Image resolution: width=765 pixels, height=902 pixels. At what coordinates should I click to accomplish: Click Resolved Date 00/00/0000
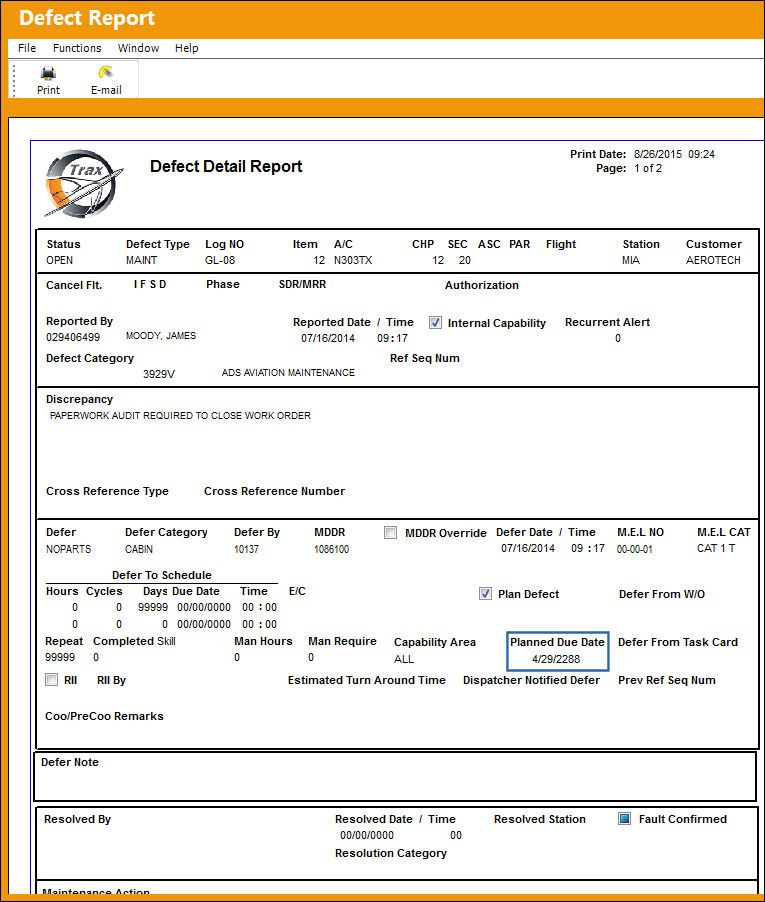coord(367,835)
